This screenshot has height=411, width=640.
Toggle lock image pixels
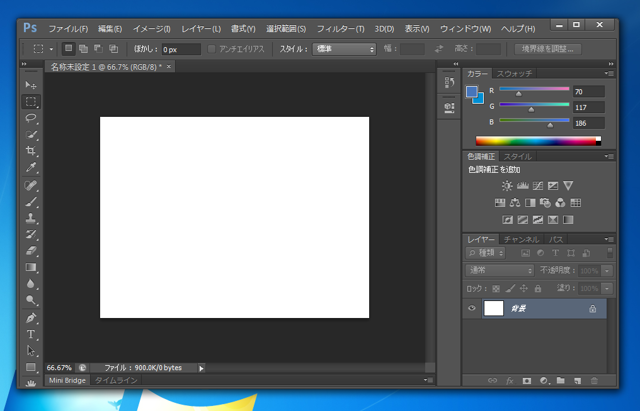click(x=510, y=289)
